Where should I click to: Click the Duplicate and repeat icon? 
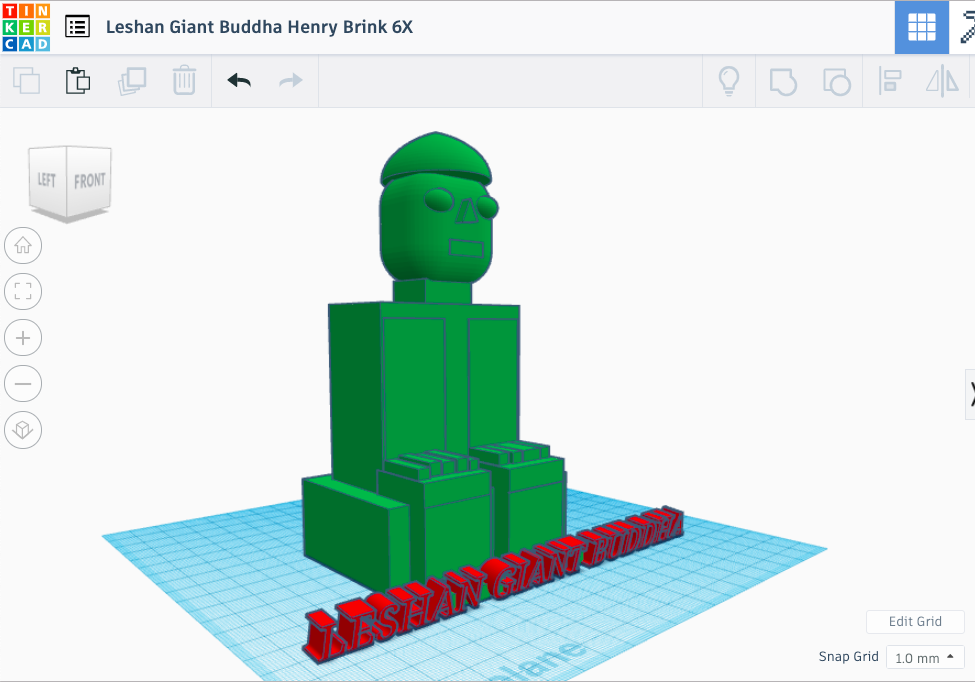131,81
